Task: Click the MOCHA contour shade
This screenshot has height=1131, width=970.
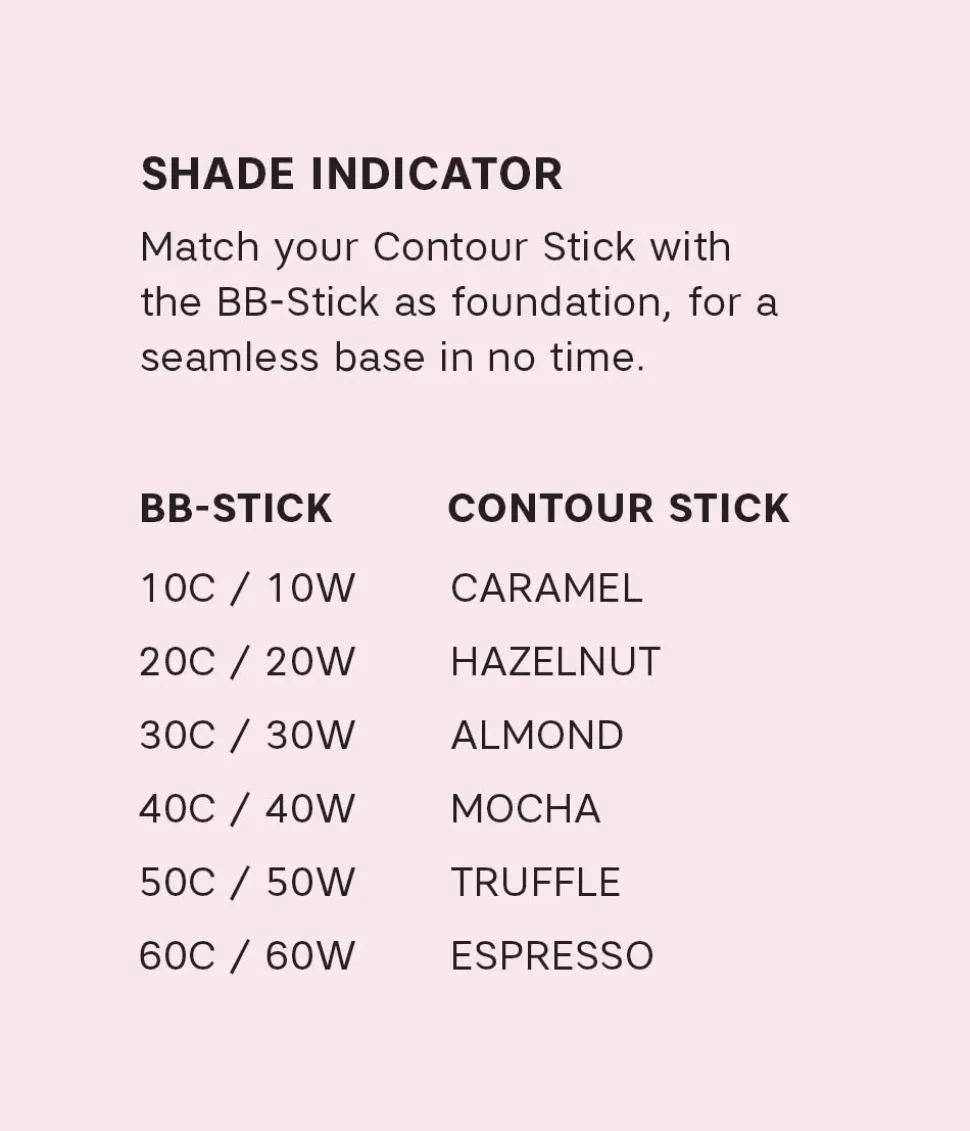Action: click(526, 809)
